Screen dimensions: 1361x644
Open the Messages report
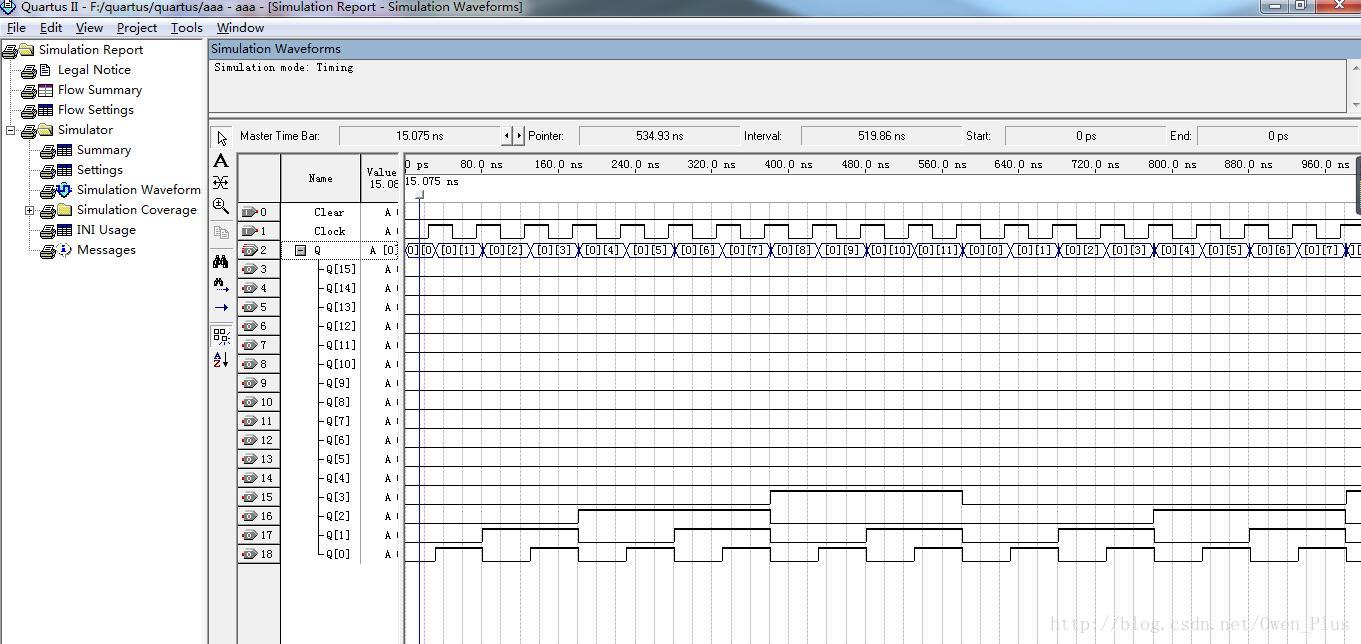pyautogui.click(x=106, y=250)
